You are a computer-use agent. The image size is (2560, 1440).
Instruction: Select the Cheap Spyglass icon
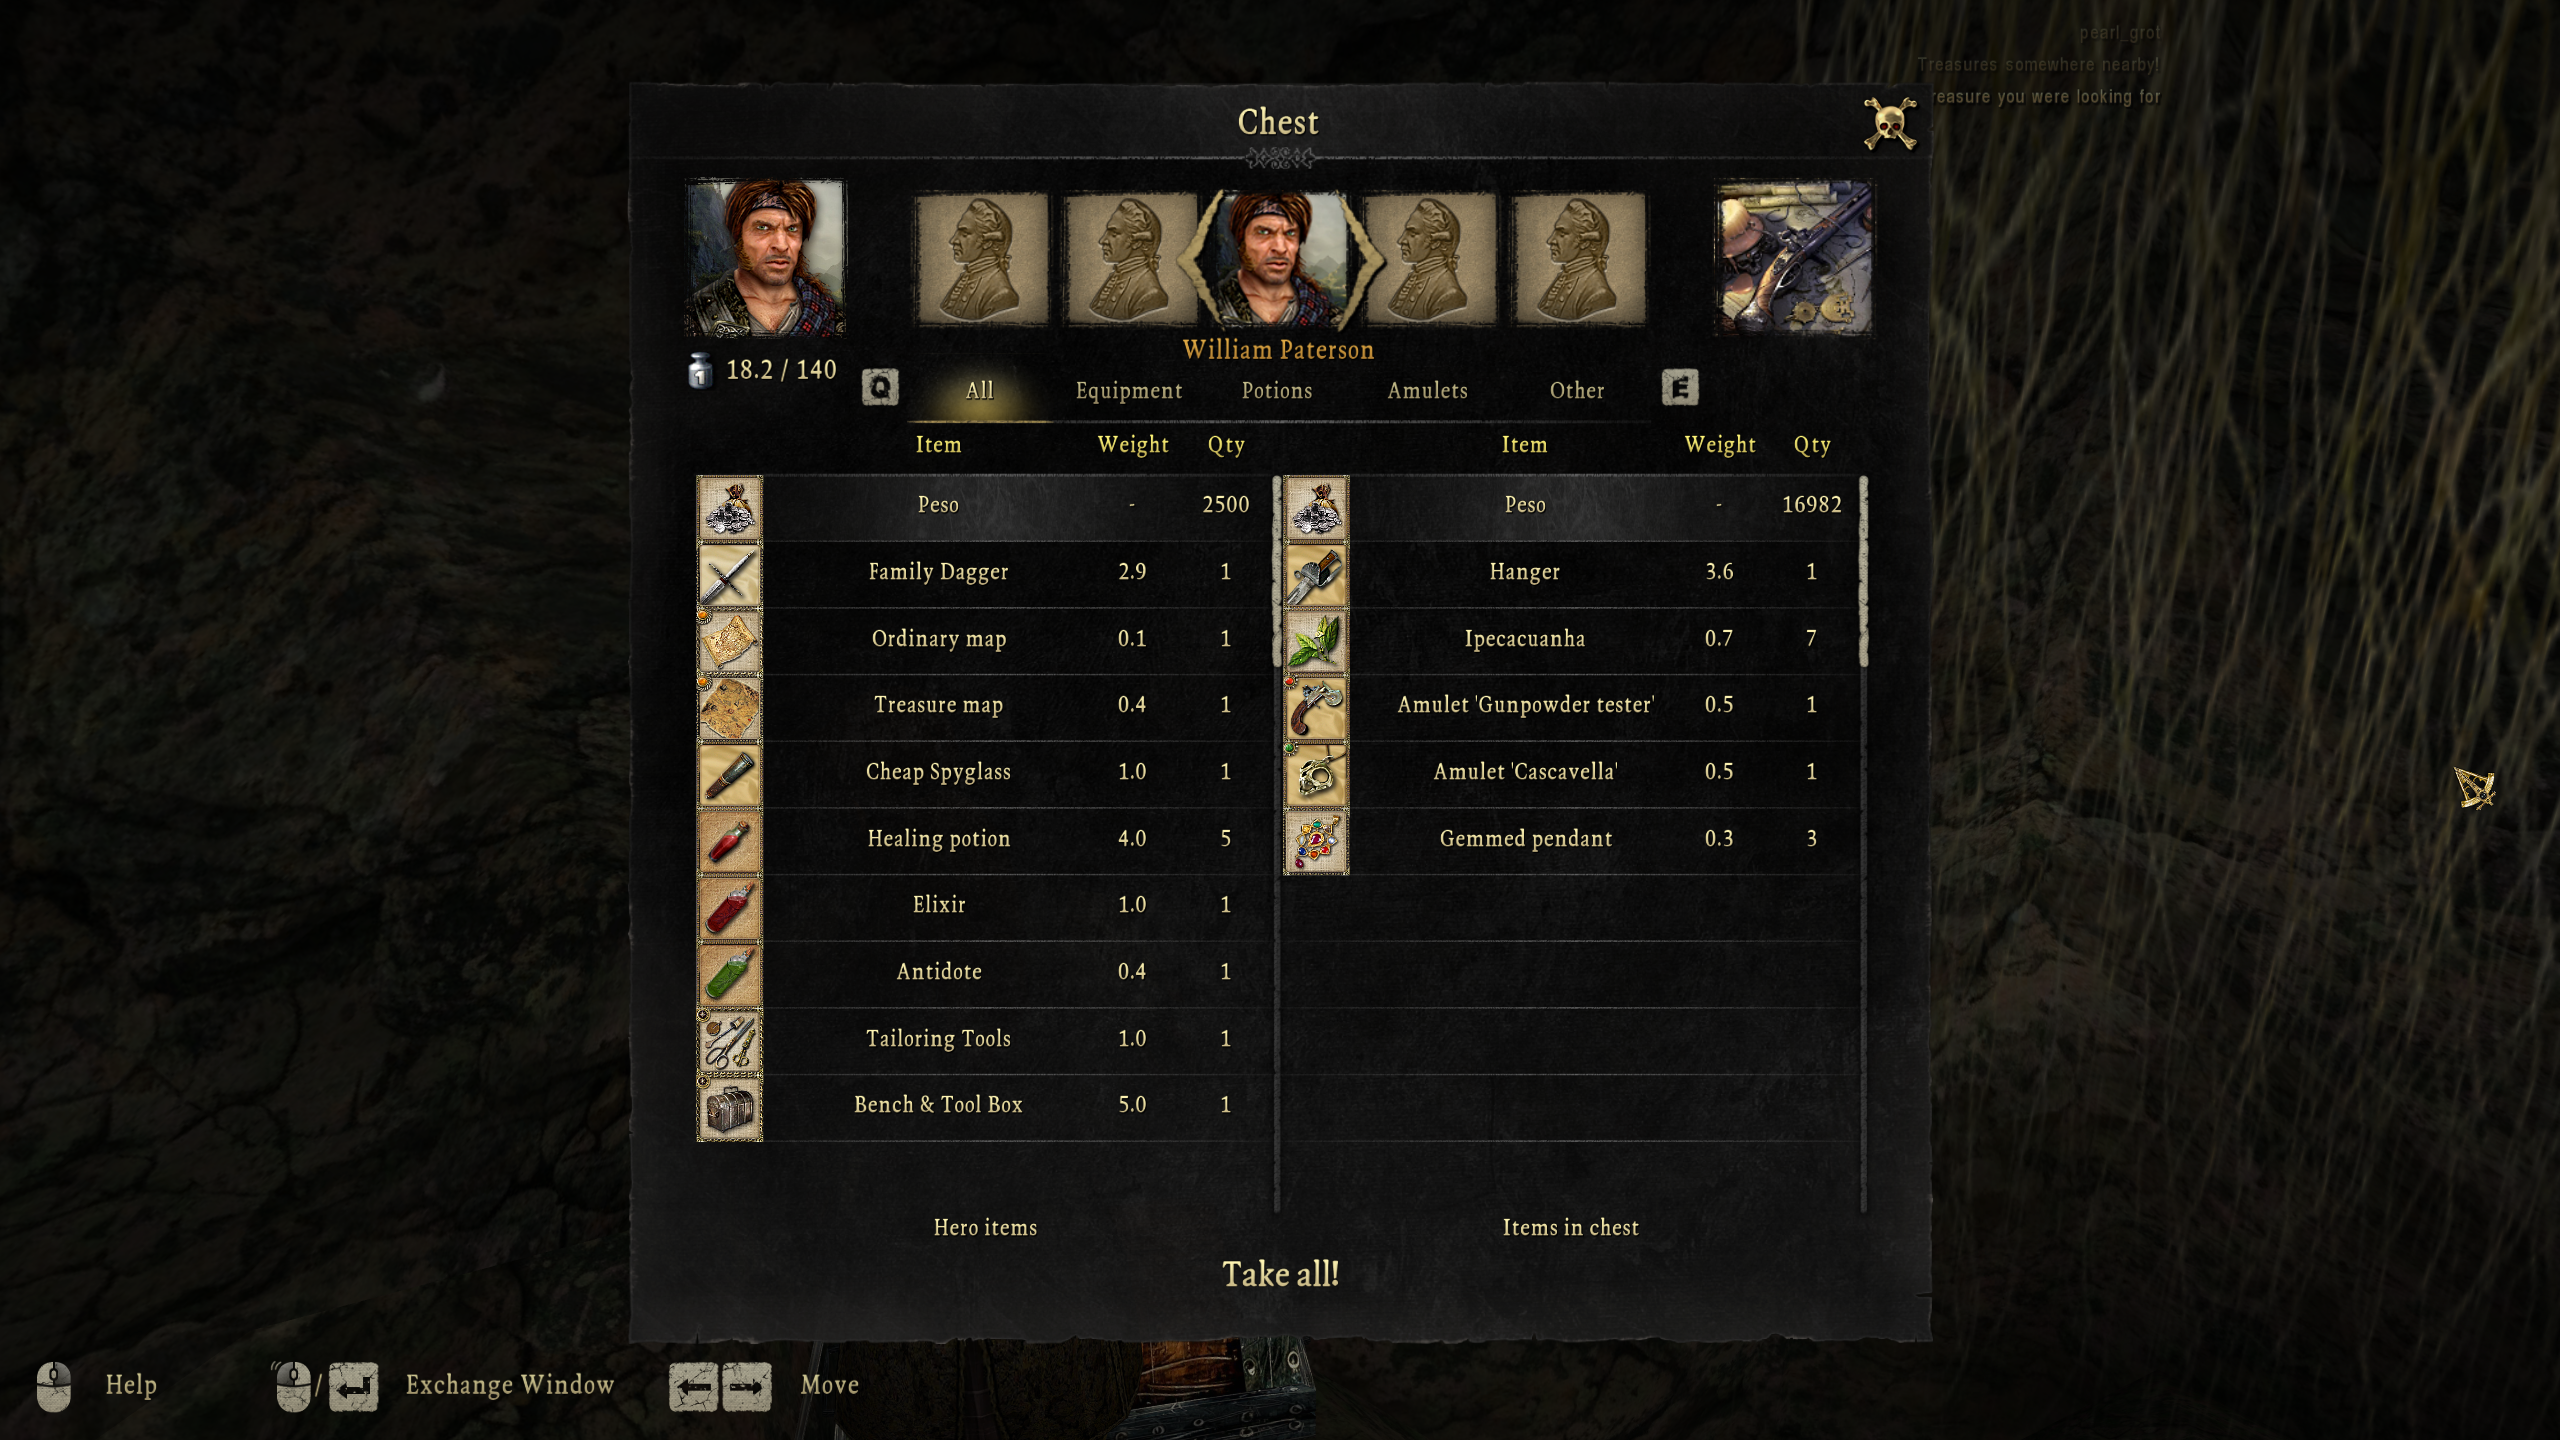click(x=729, y=775)
